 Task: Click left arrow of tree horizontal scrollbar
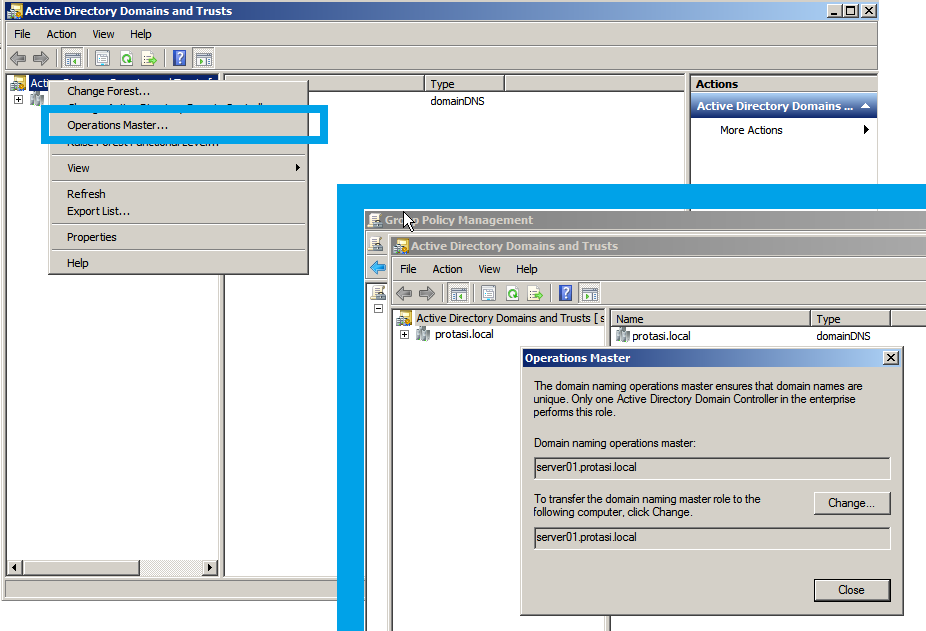click(x=15, y=568)
